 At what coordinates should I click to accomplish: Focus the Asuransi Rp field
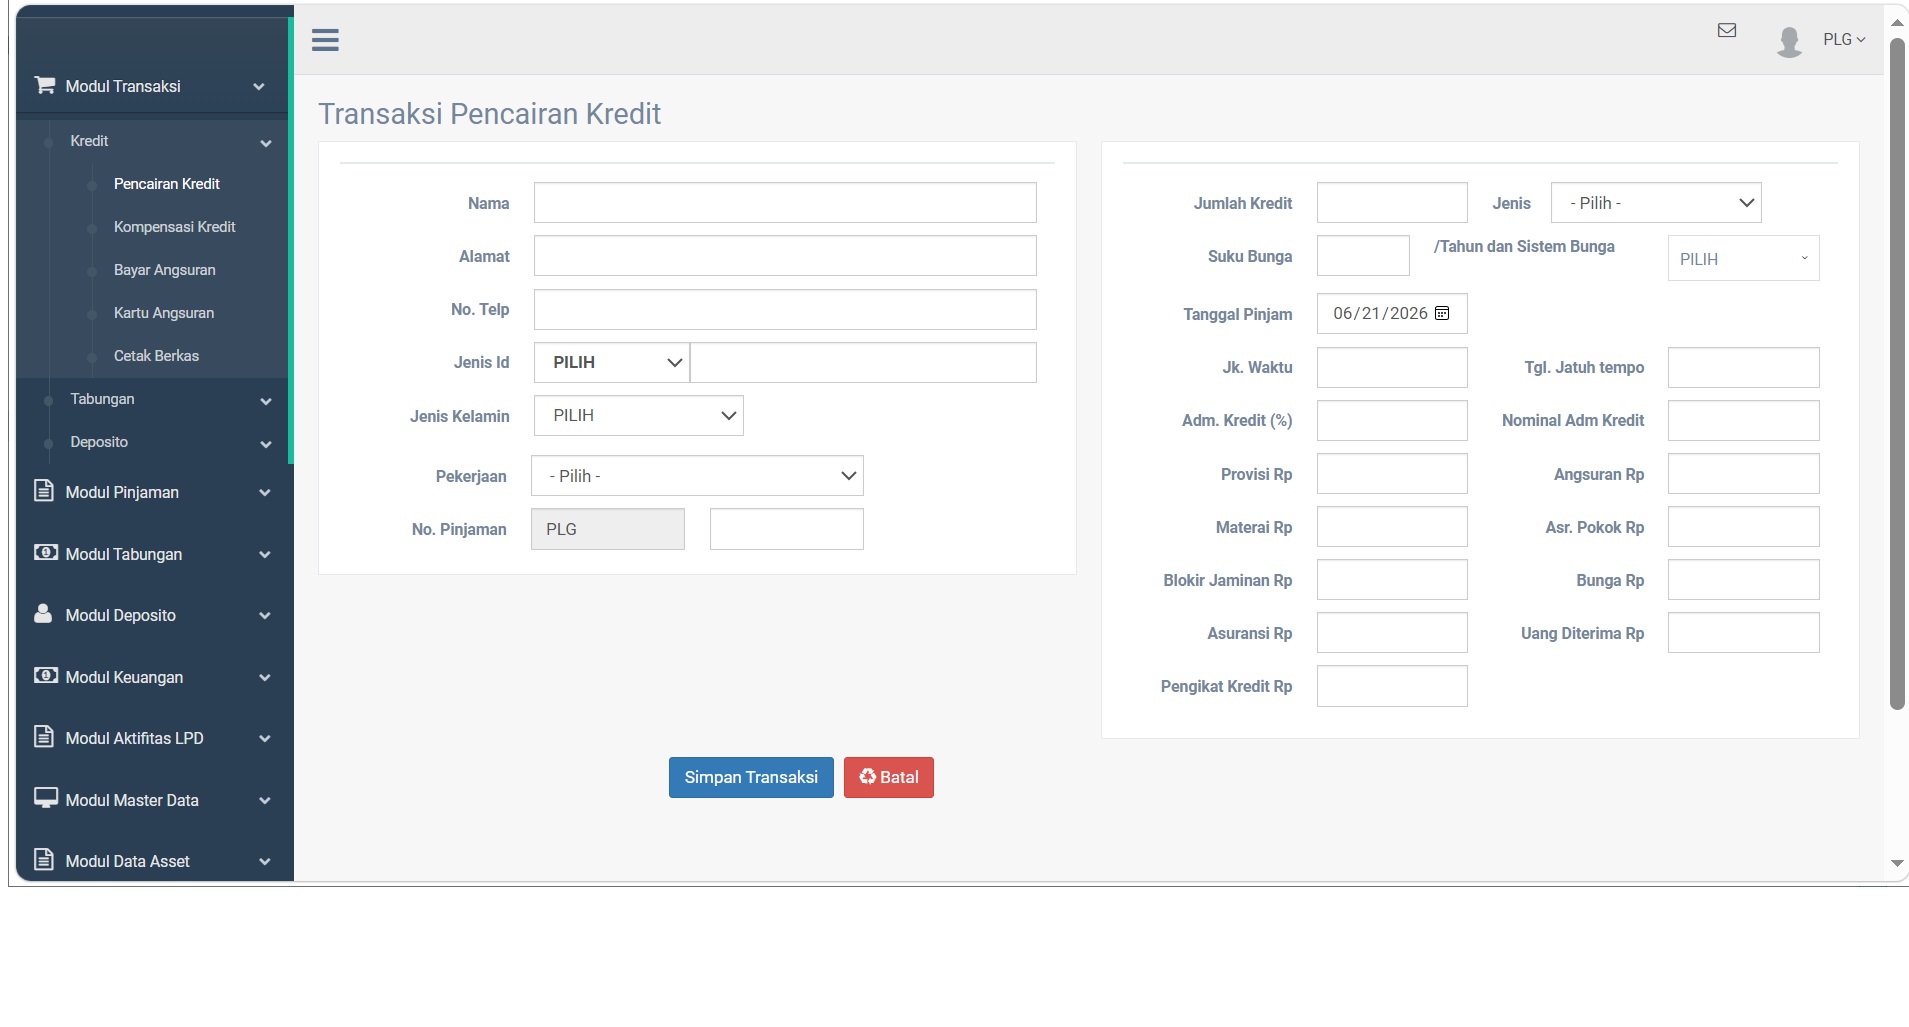click(1392, 632)
